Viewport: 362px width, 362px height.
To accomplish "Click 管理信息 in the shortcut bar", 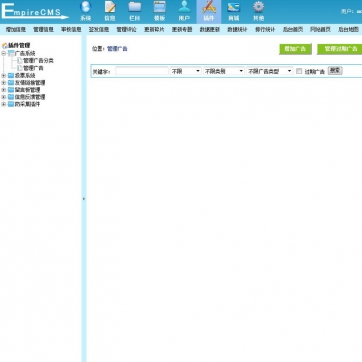I will [43, 30].
